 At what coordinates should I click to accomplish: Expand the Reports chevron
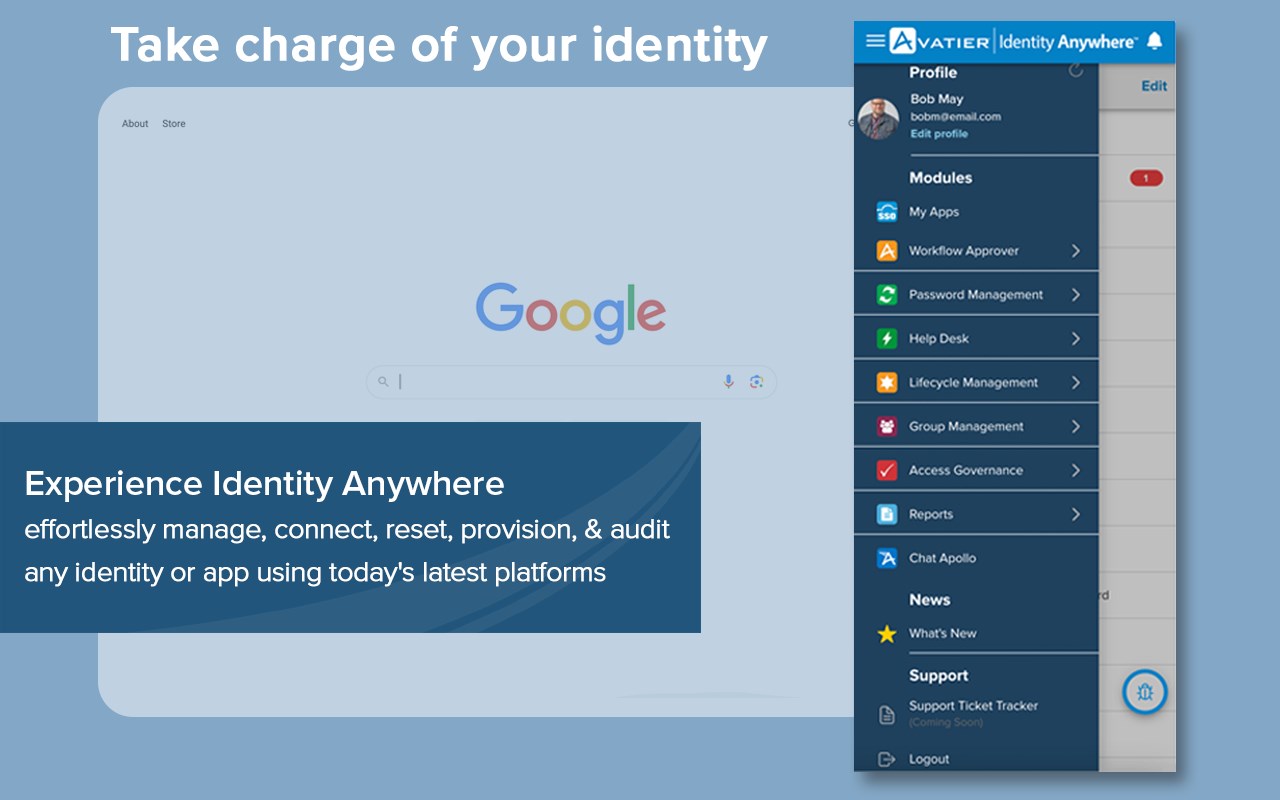click(x=1076, y=515)
